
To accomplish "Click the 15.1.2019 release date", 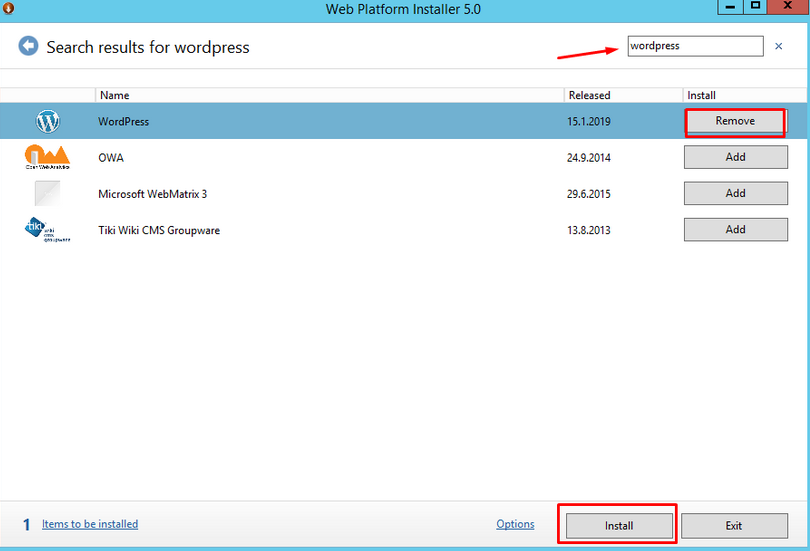I will point(588,122).
